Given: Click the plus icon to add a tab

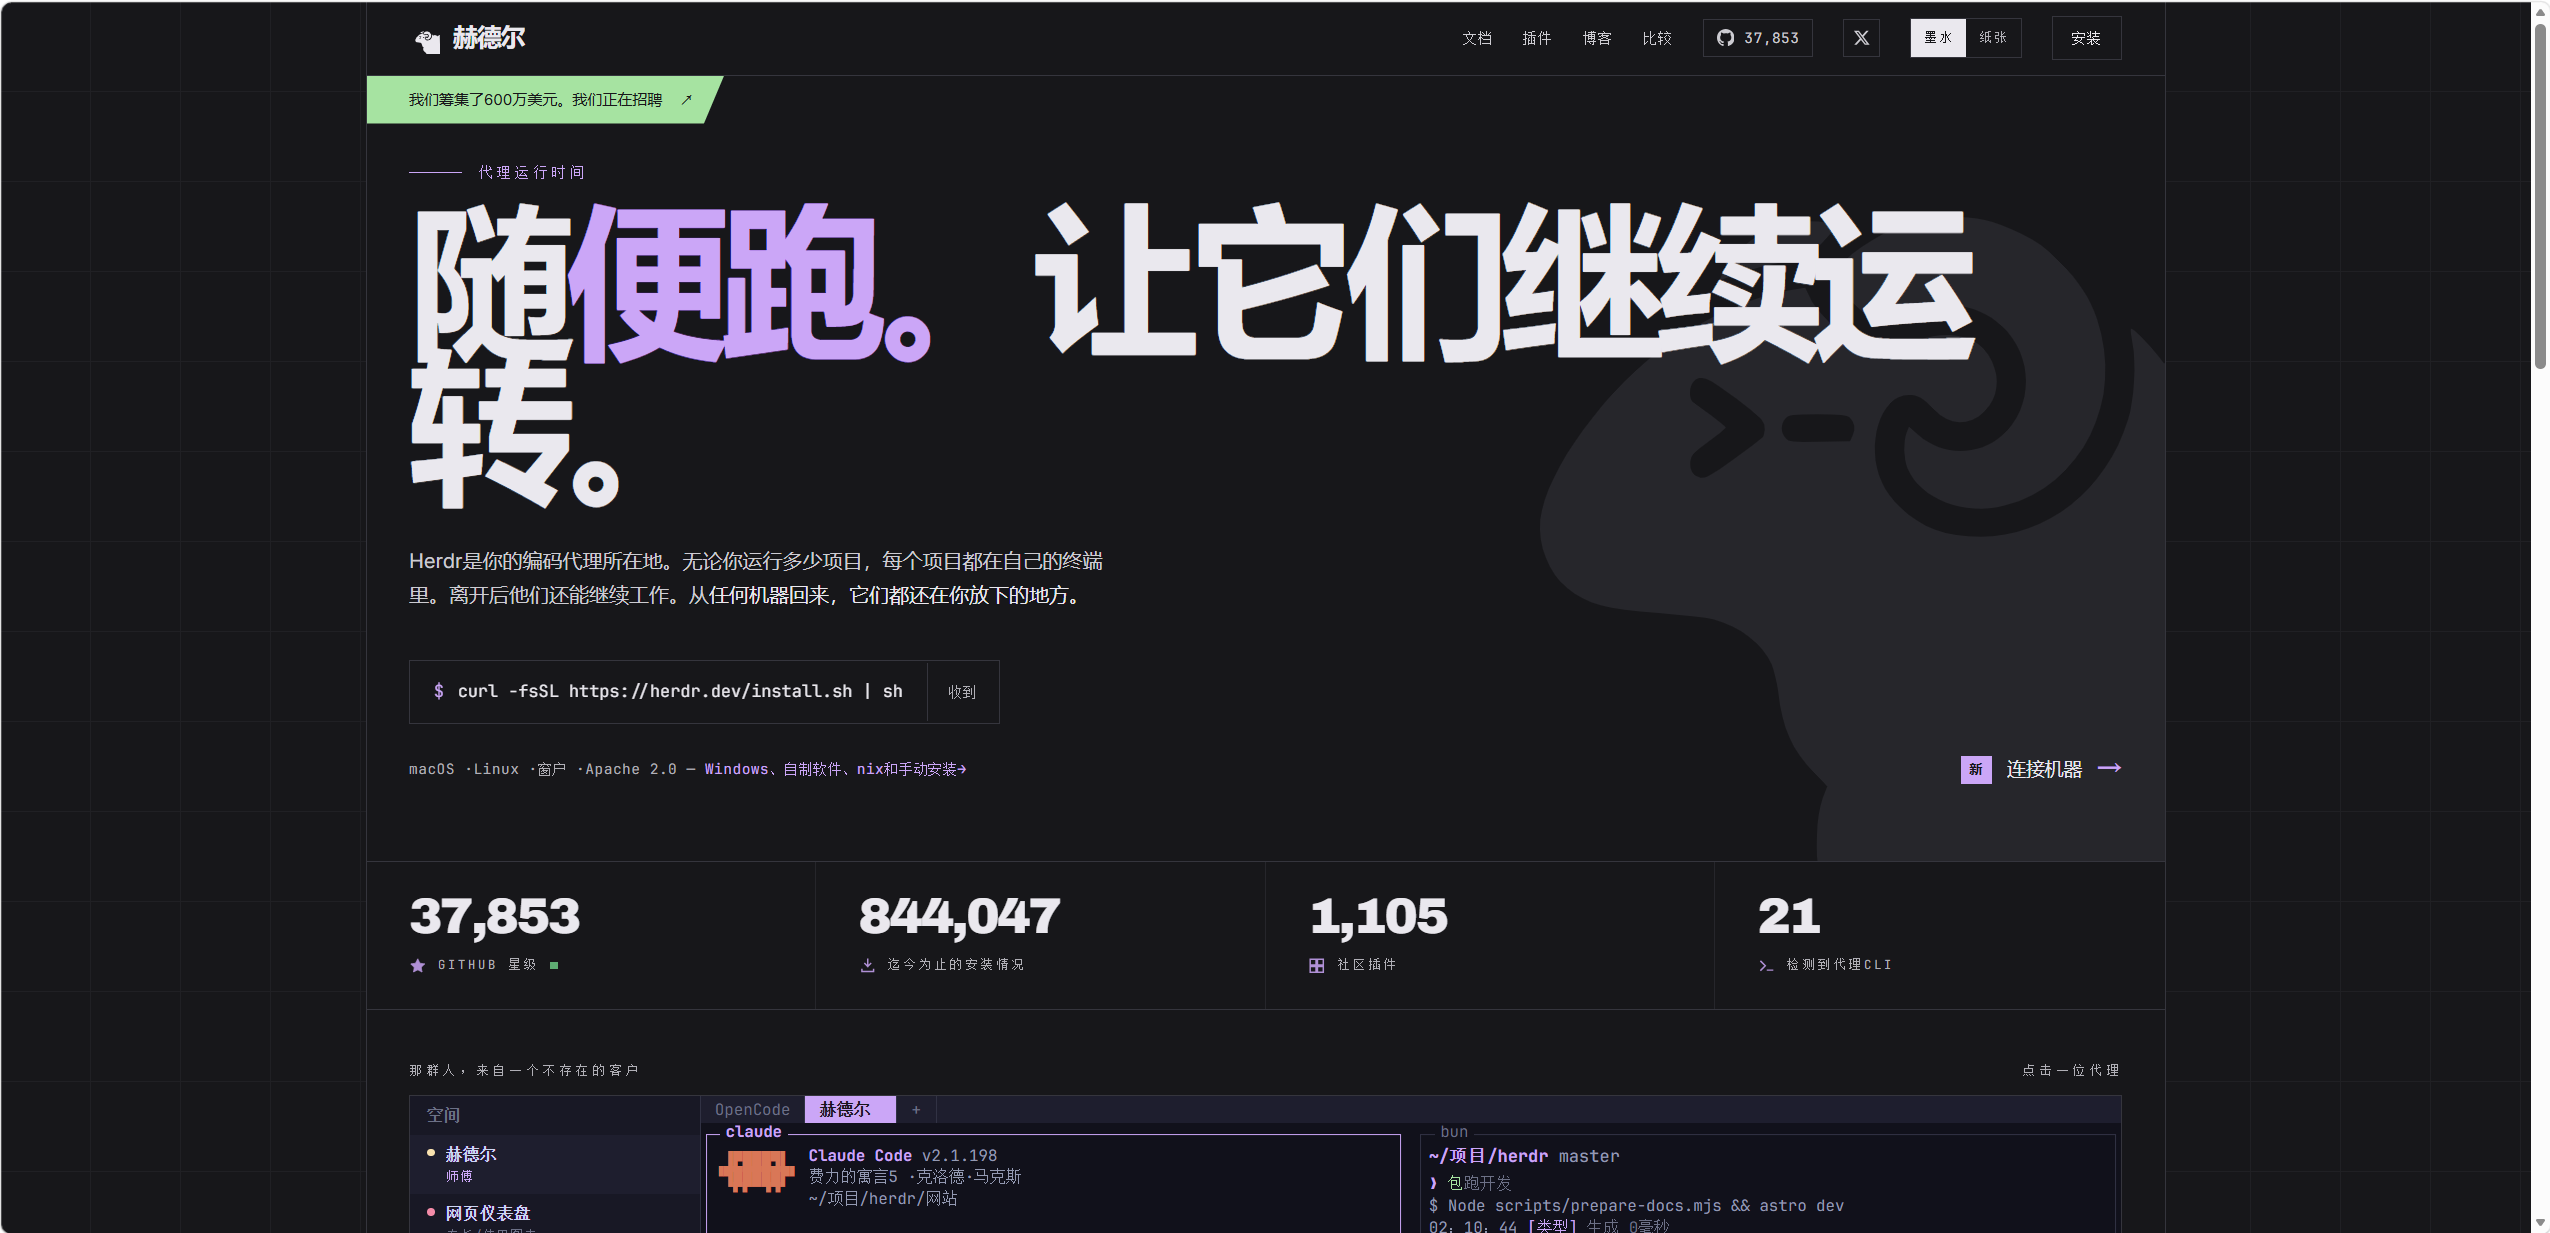Looking at the screenshot, I should click(916, 1110).
